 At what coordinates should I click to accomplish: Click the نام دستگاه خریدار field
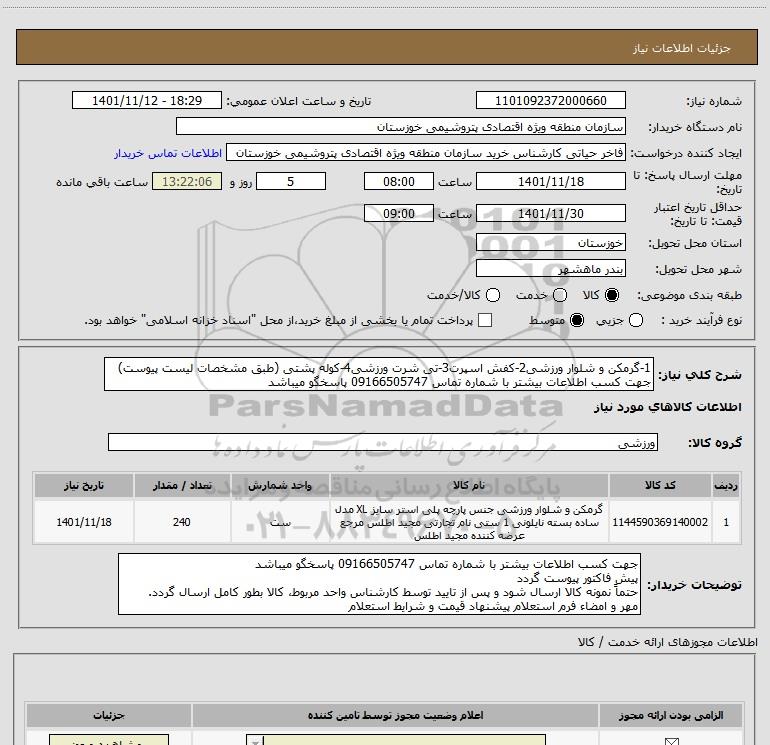tap(401, 126)
